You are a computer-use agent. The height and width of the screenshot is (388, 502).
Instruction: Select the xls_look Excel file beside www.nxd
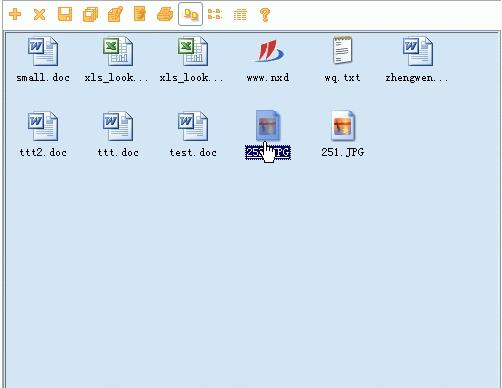192,60
